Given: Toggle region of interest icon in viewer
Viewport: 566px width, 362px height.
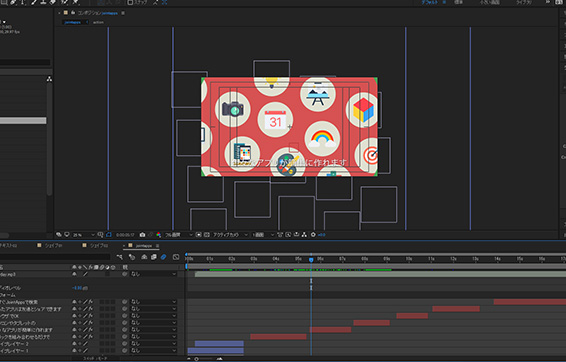Looking at the screenshot, I should 198,235.
